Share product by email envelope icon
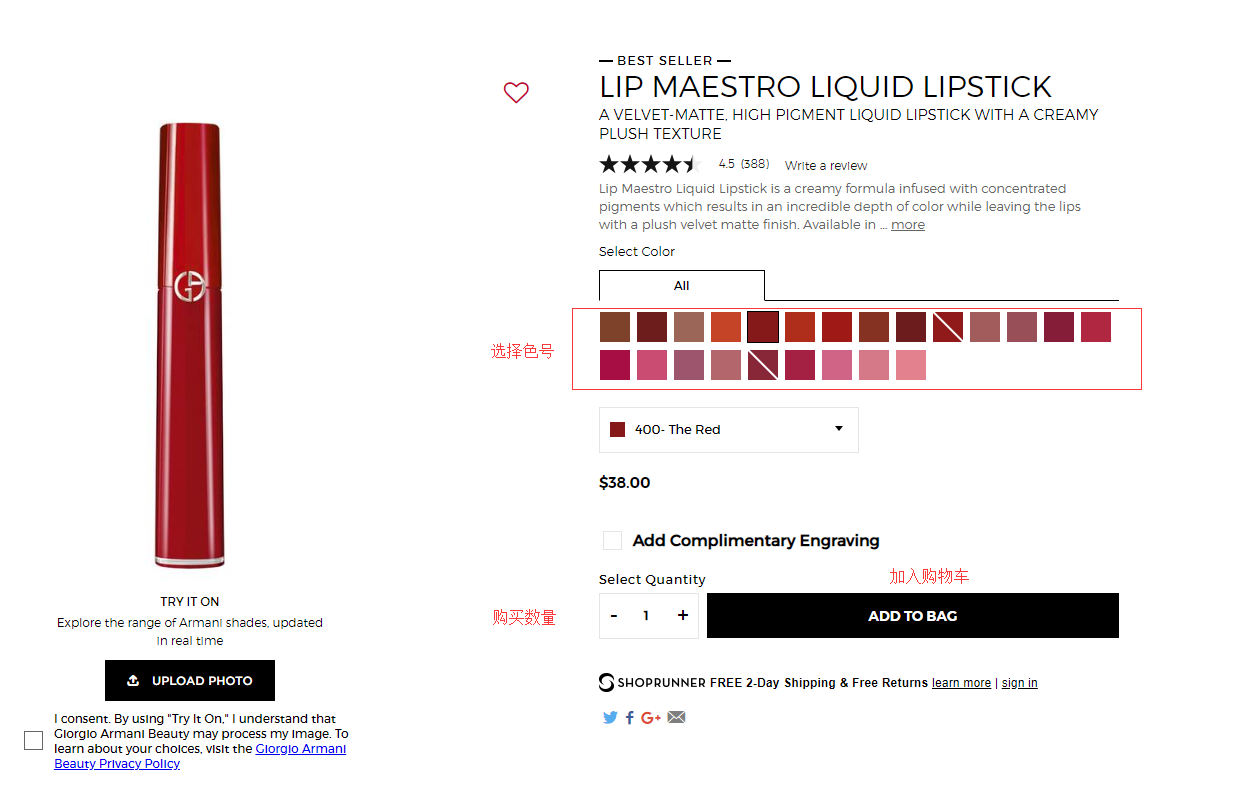 pos(677,717)
